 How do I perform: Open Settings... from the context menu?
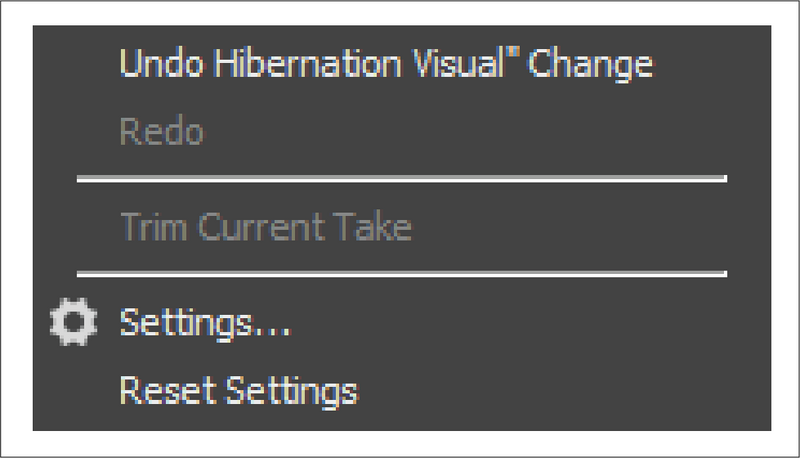click(x=205, y=324)
